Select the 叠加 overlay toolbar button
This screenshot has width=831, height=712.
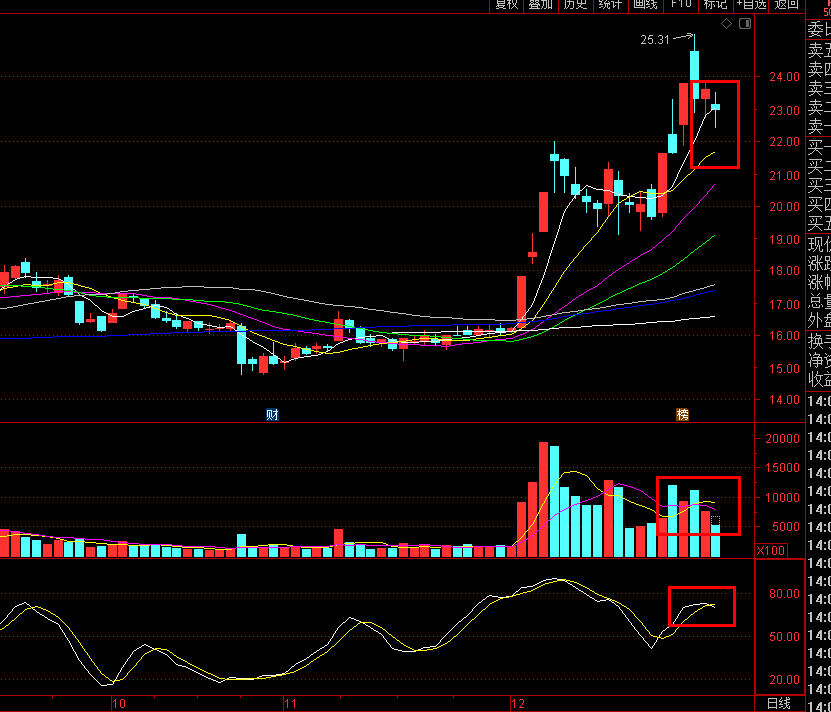tap(541, 5)
